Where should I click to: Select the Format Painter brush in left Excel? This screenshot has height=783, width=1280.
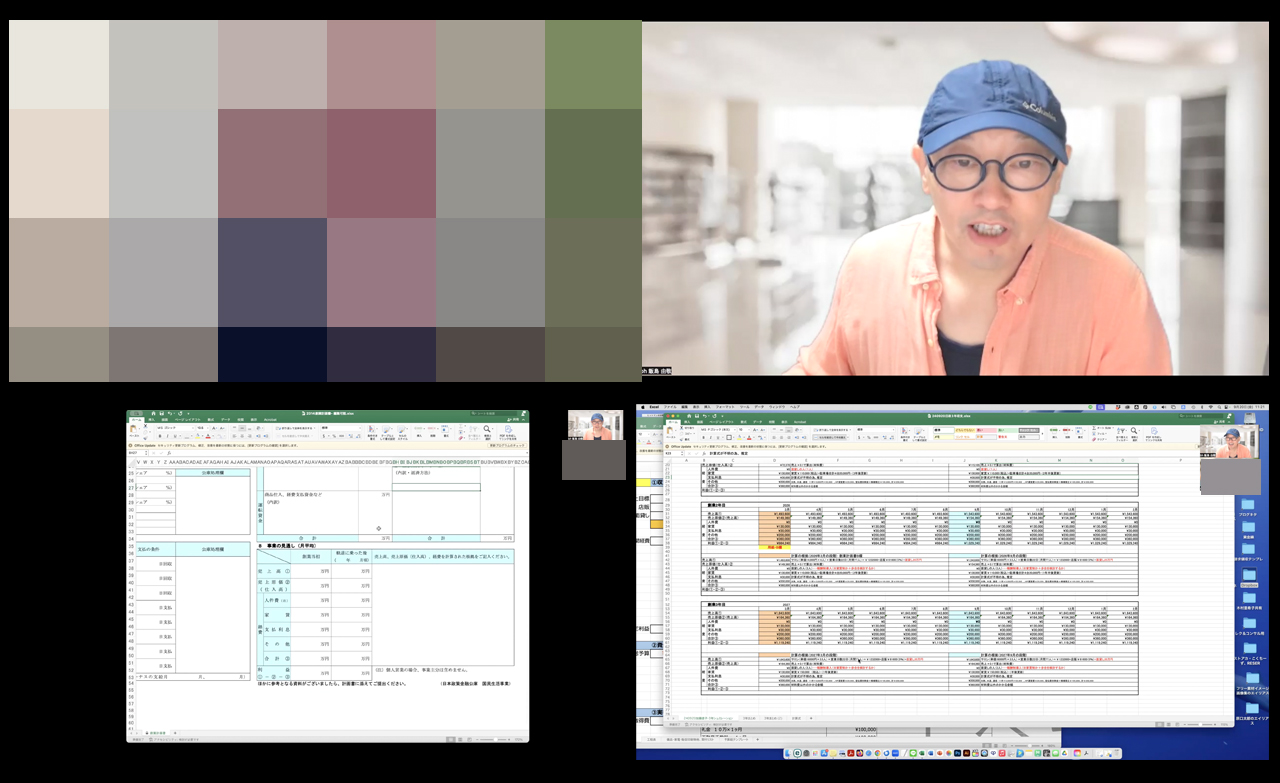pyautogui.click(x=146, y=438)
